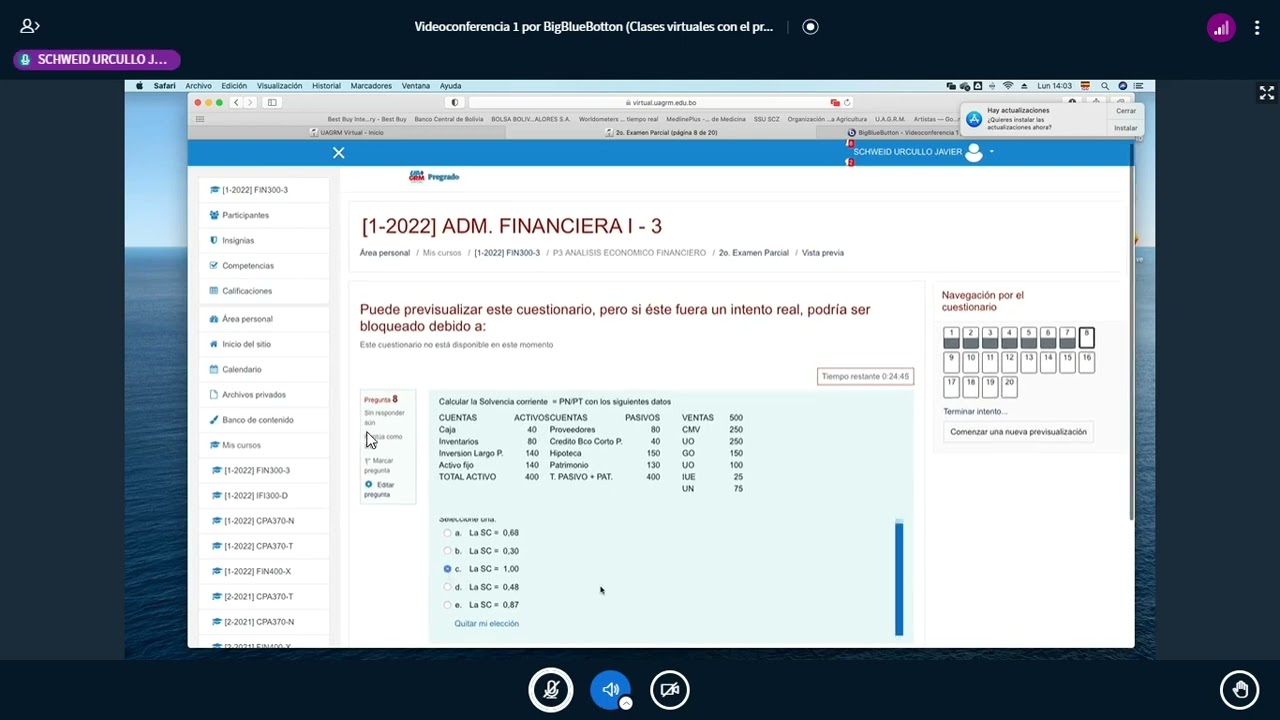Click Quitar mi elección link
The image size is (1280, 720).
pyautogui.click(x=487, y=623)
